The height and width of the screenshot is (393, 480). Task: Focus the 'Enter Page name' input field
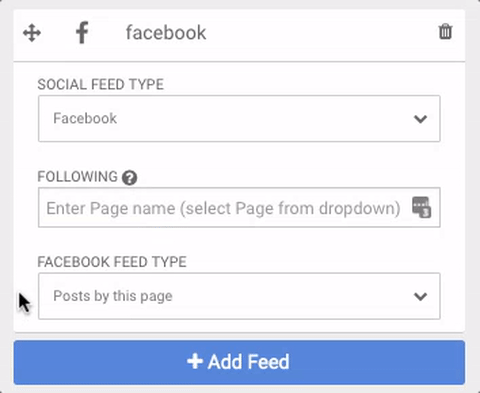point(239,207)
